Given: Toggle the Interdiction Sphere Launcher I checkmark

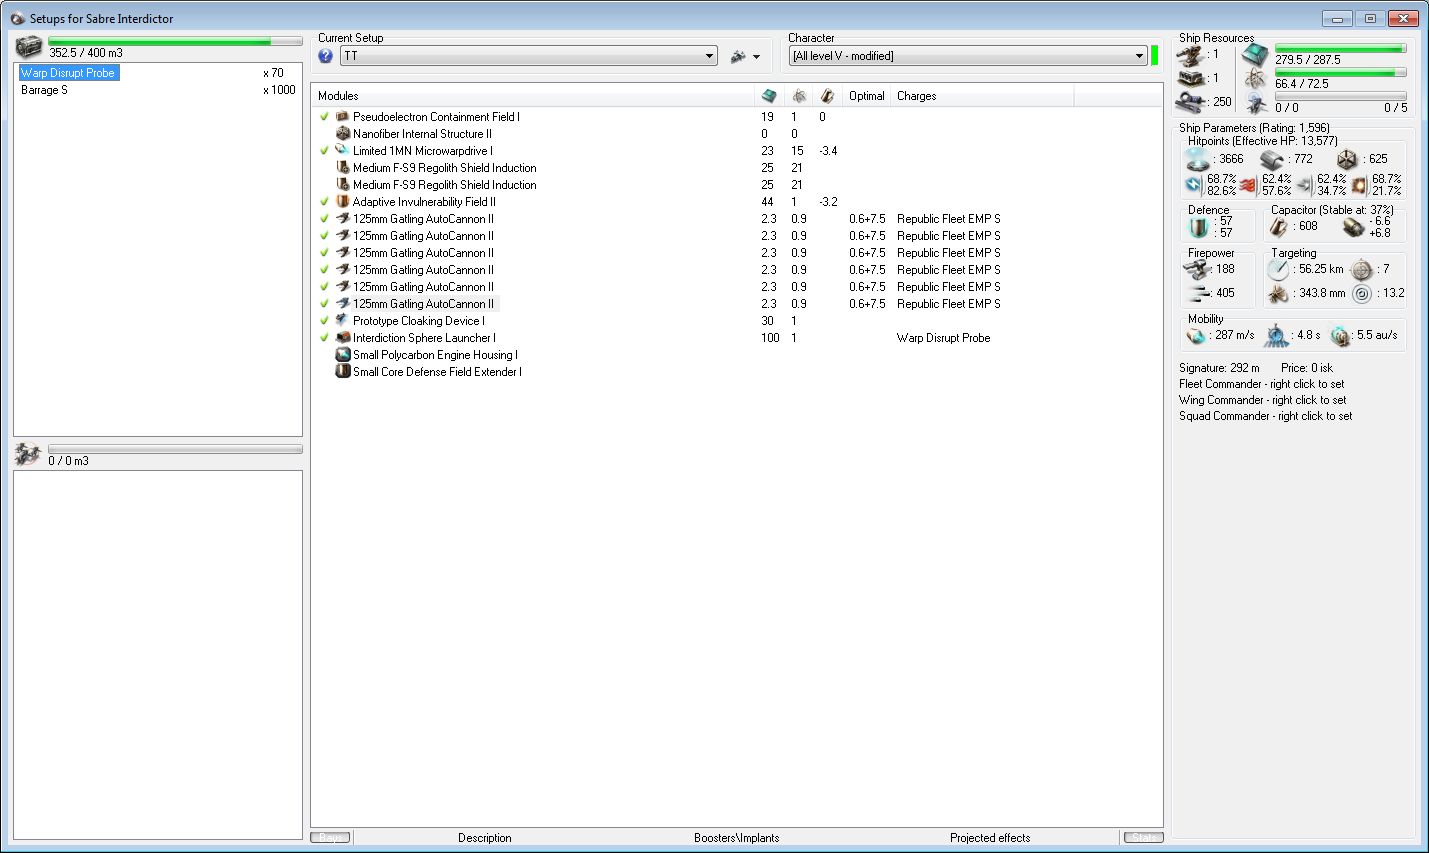Looking at the screenshot, I should click(x=324, y=338).
